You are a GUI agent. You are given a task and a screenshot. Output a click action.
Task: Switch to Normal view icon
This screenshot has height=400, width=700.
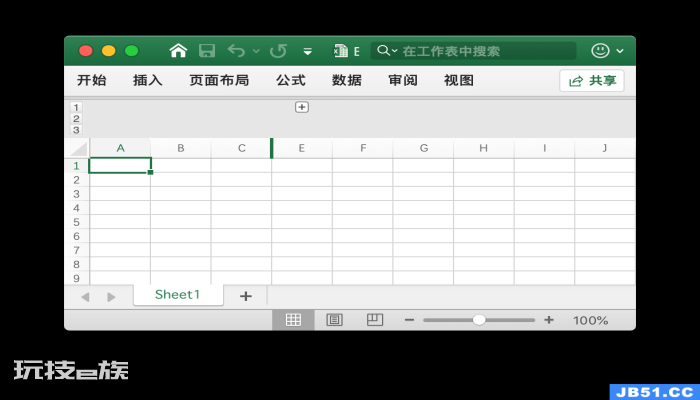pos(293,320)
